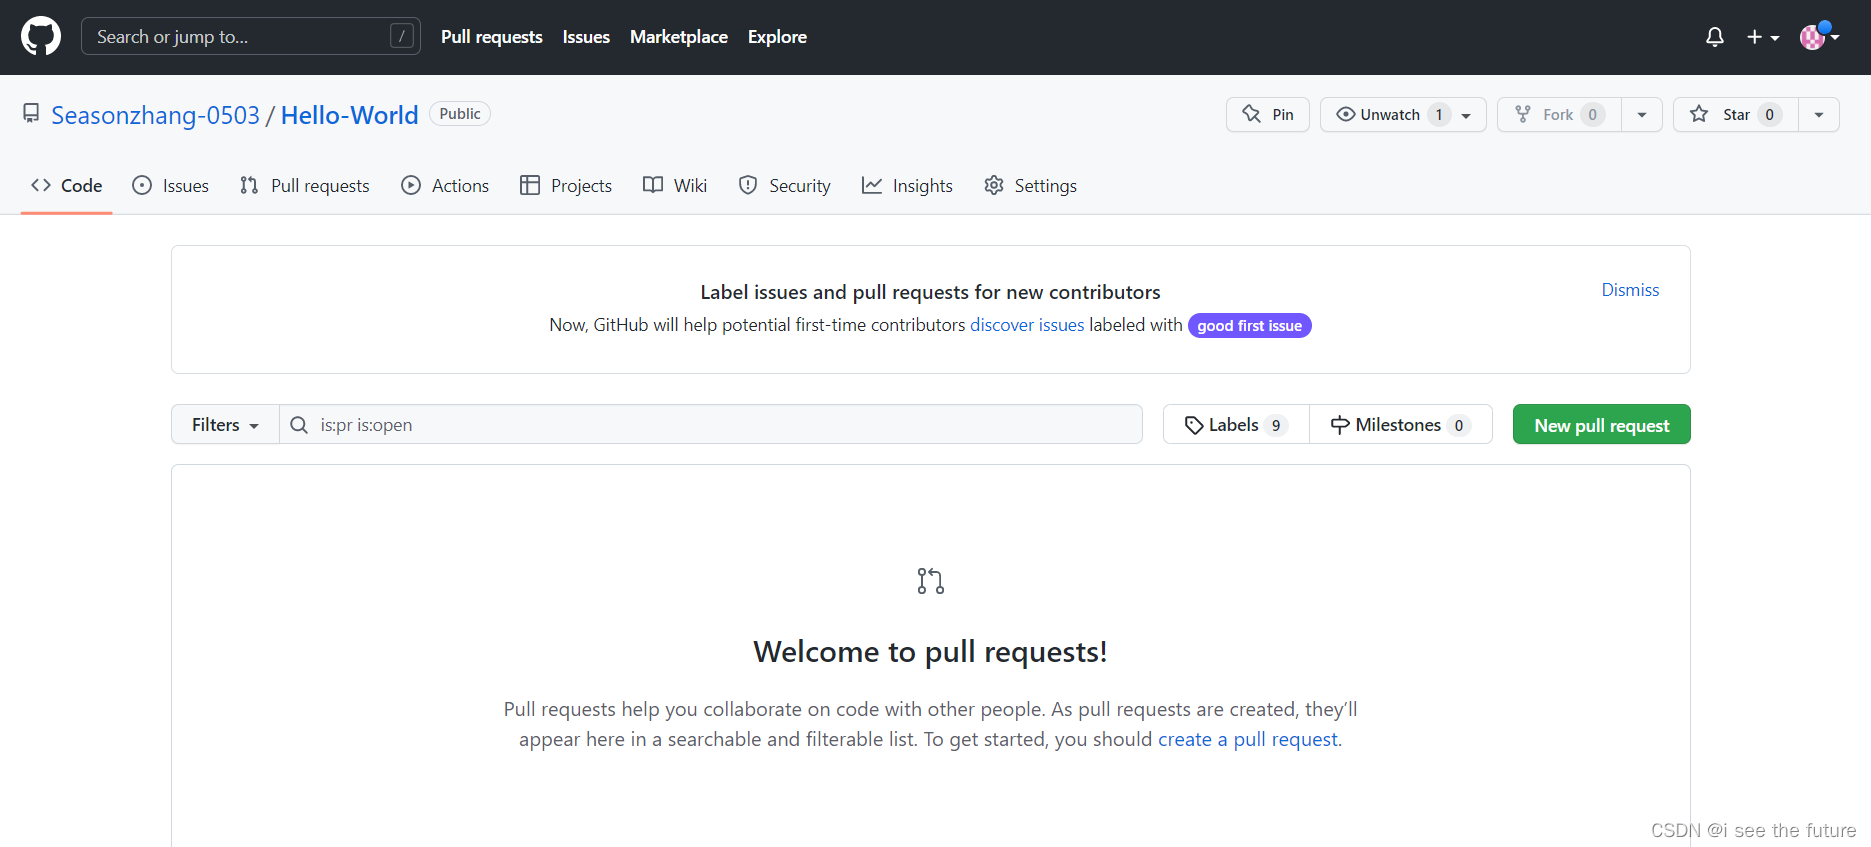Switch to the Security tab
Viewport: 1871px width, 847px height.
785,185
